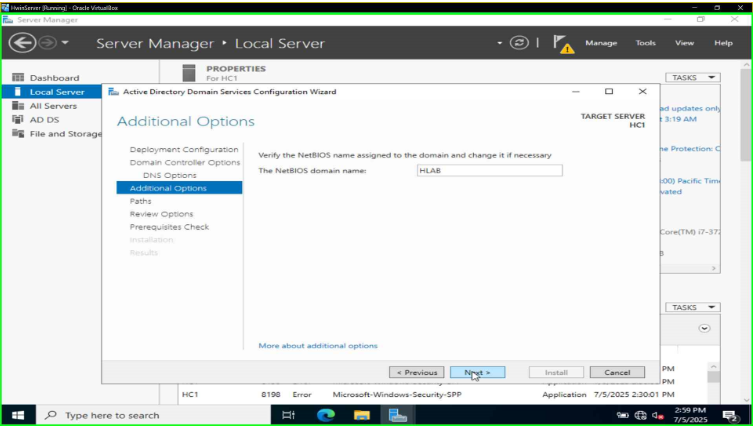Click the Dashboard sidebar icon

click(x=18, y=77)
